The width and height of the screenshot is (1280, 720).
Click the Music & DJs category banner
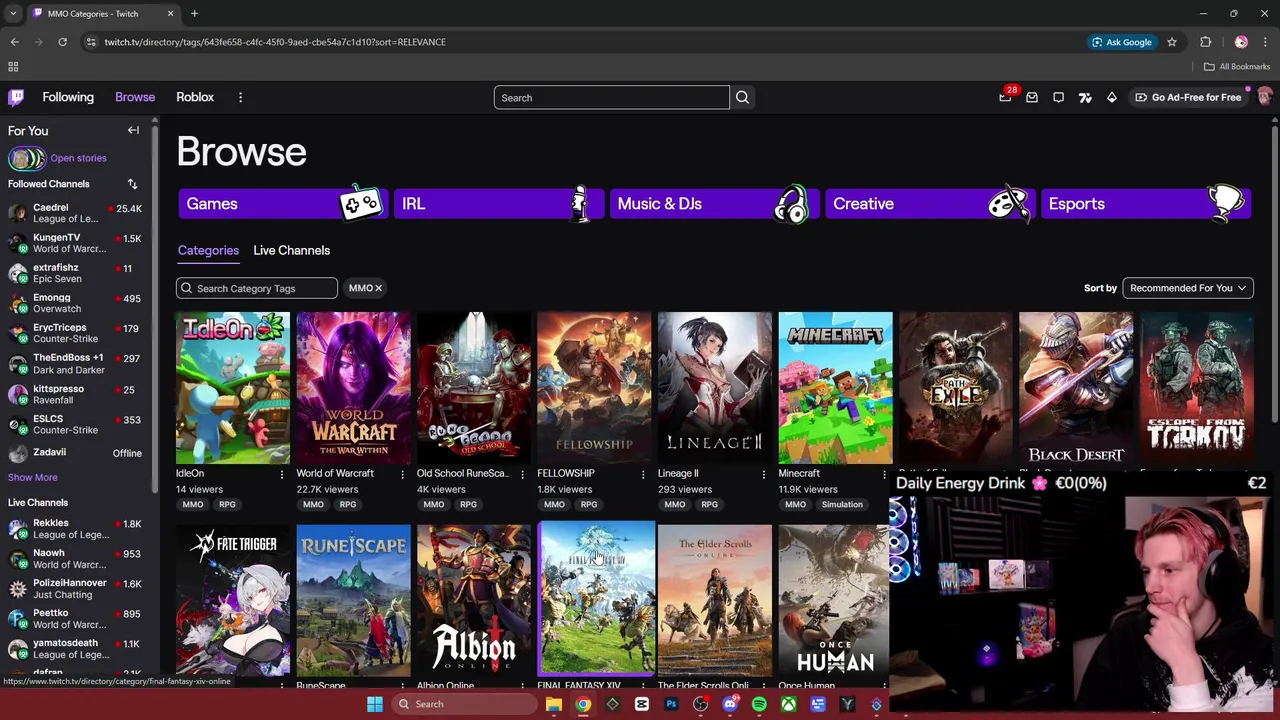[x=715, y=204]
